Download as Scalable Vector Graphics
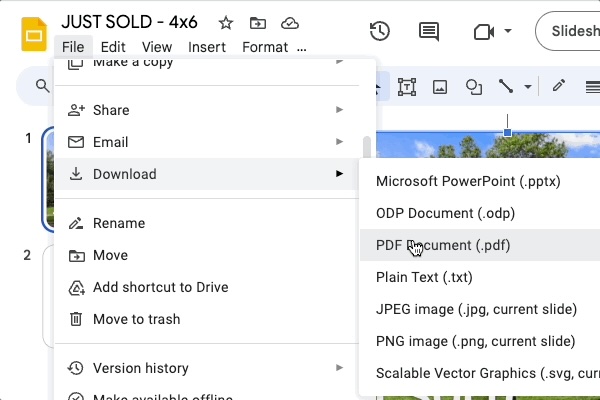 pos(480,373)
